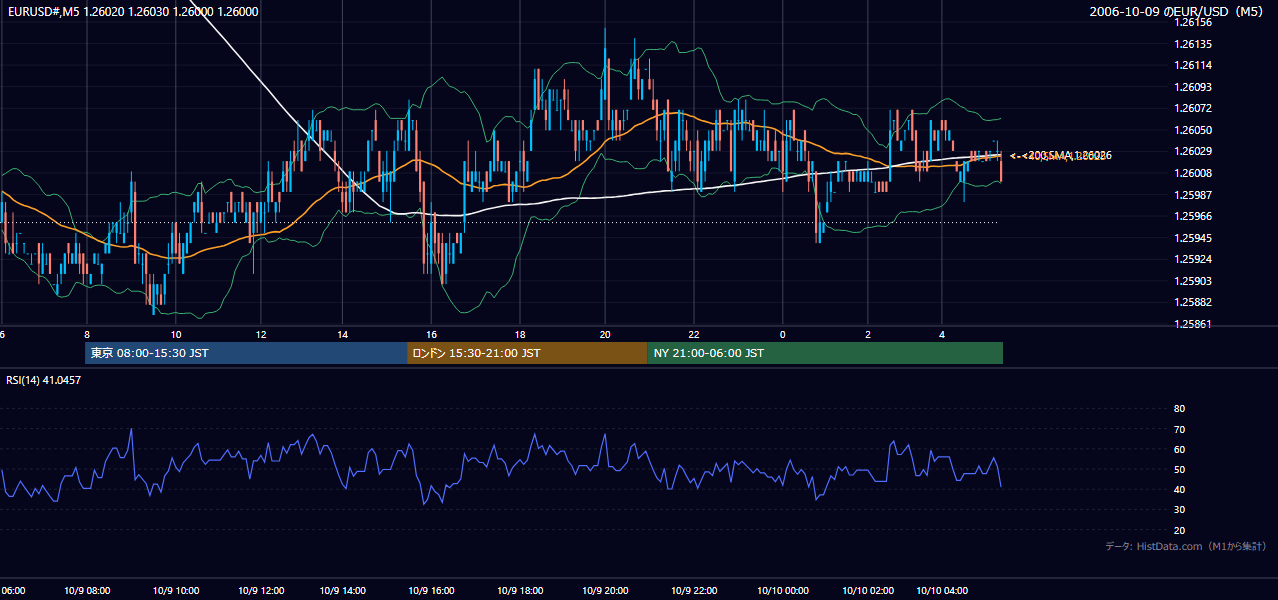Click RSI scale level 60
The width and height of the screenshot is (1278, 600).
(1179, 449)
